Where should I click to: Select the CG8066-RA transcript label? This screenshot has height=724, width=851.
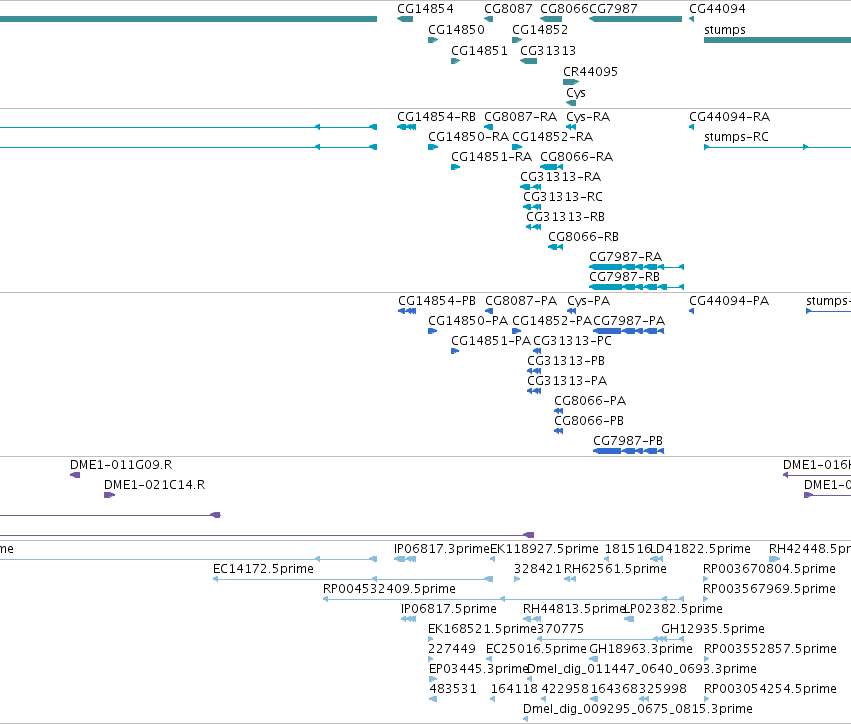click(x=576, y=157)
